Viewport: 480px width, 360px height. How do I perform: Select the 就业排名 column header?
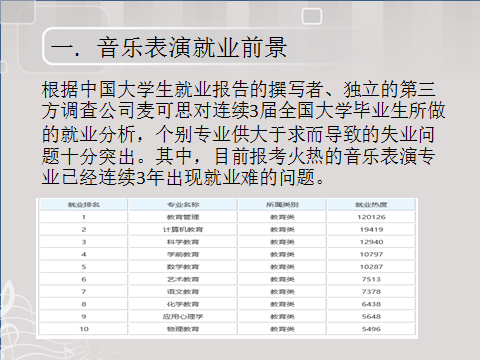(x=84, y=205)
